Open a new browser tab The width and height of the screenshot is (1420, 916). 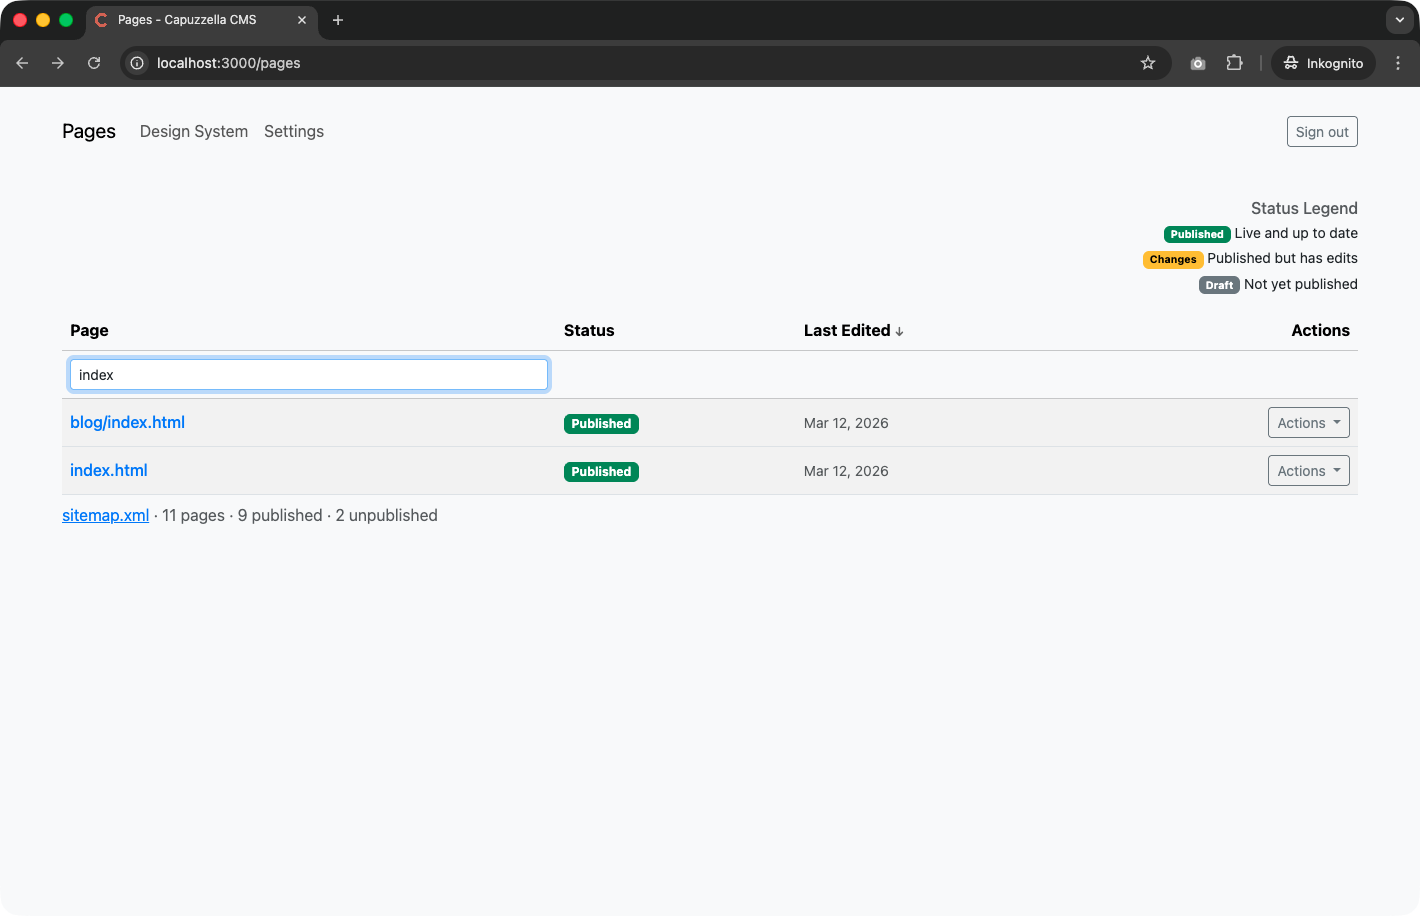(338, 20)
